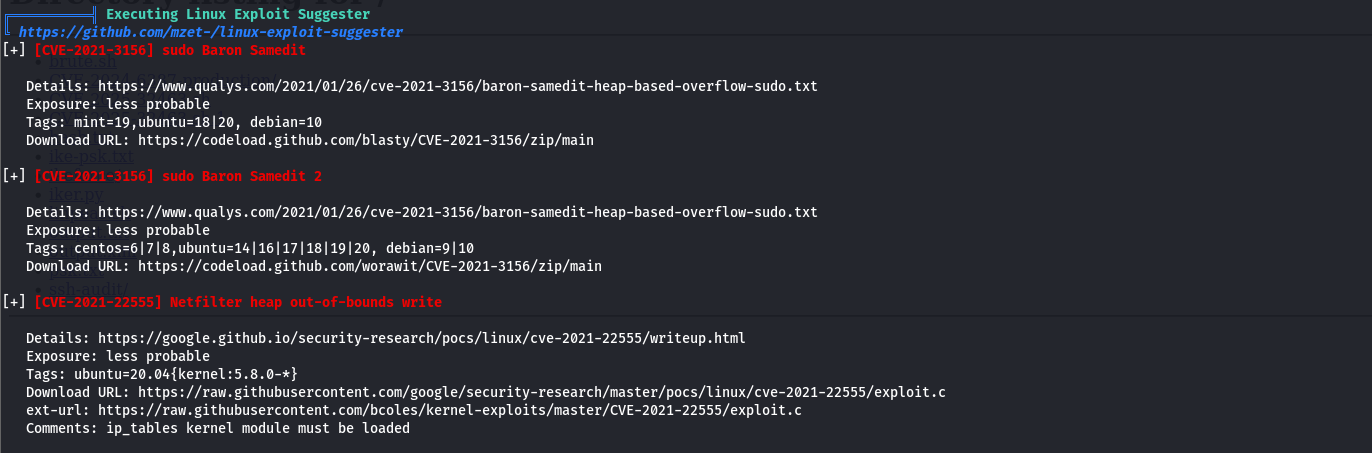Follow the worawit CVE-2021-3156 download URL

tap(369, 266)
